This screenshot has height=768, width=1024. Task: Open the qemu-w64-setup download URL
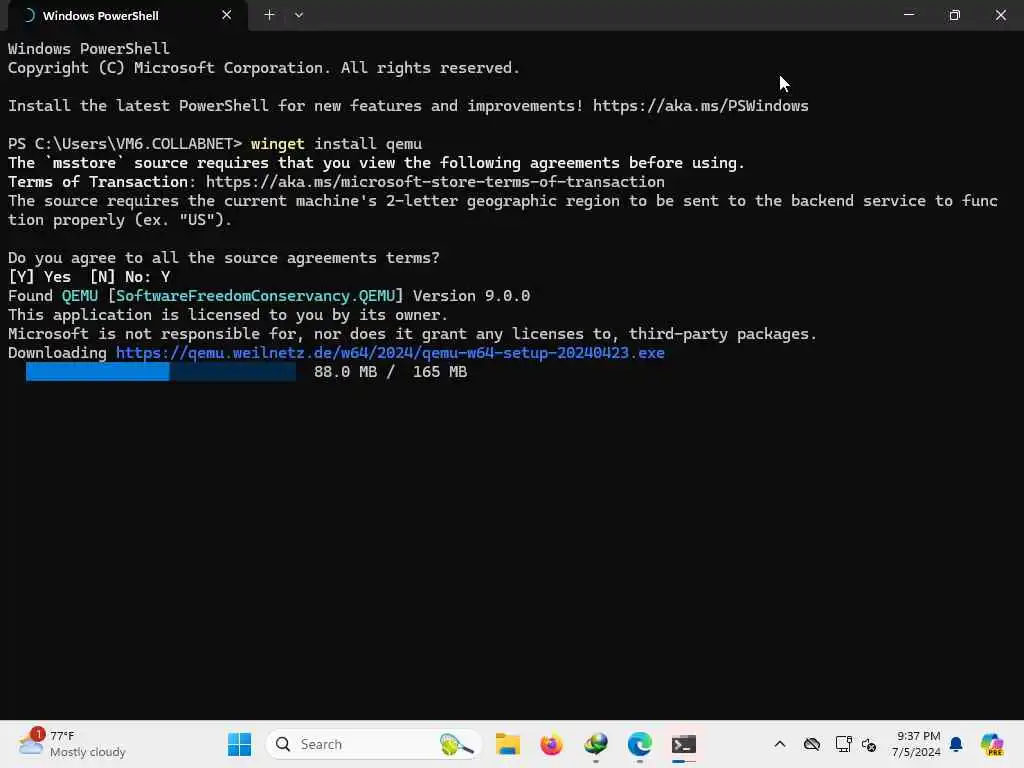coord(390,353)
